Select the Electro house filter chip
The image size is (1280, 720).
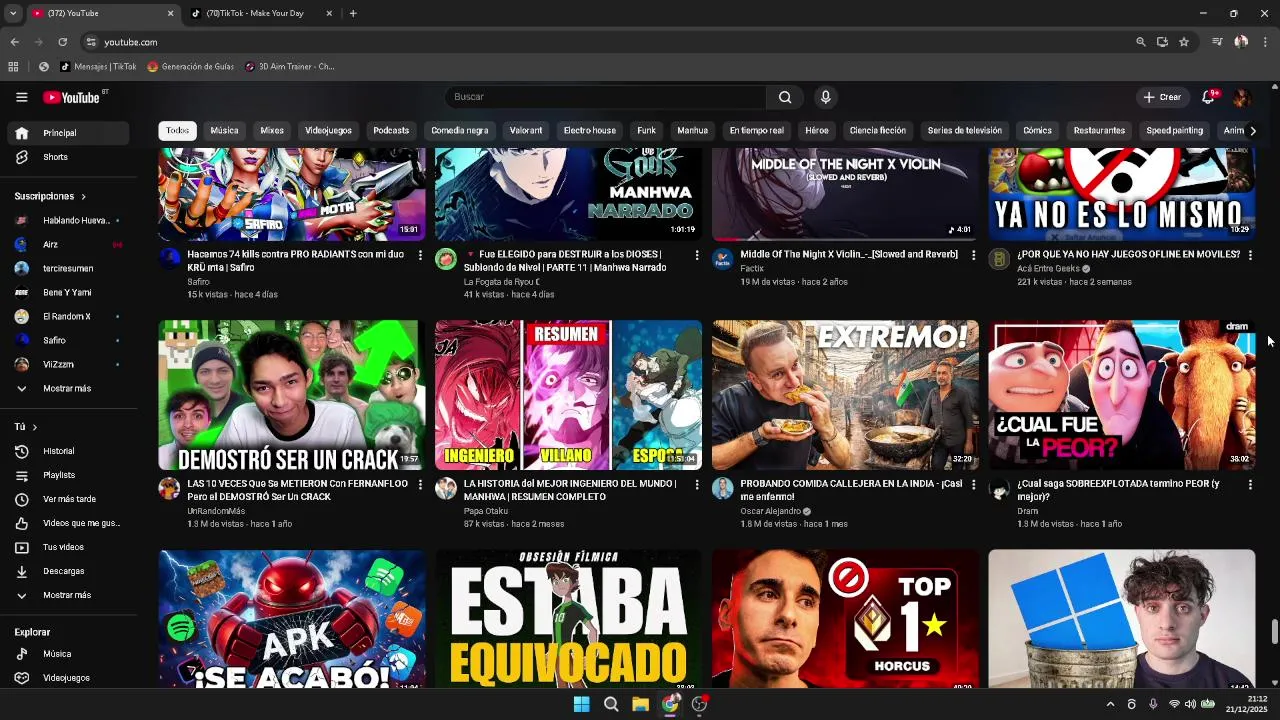(589, 131)
